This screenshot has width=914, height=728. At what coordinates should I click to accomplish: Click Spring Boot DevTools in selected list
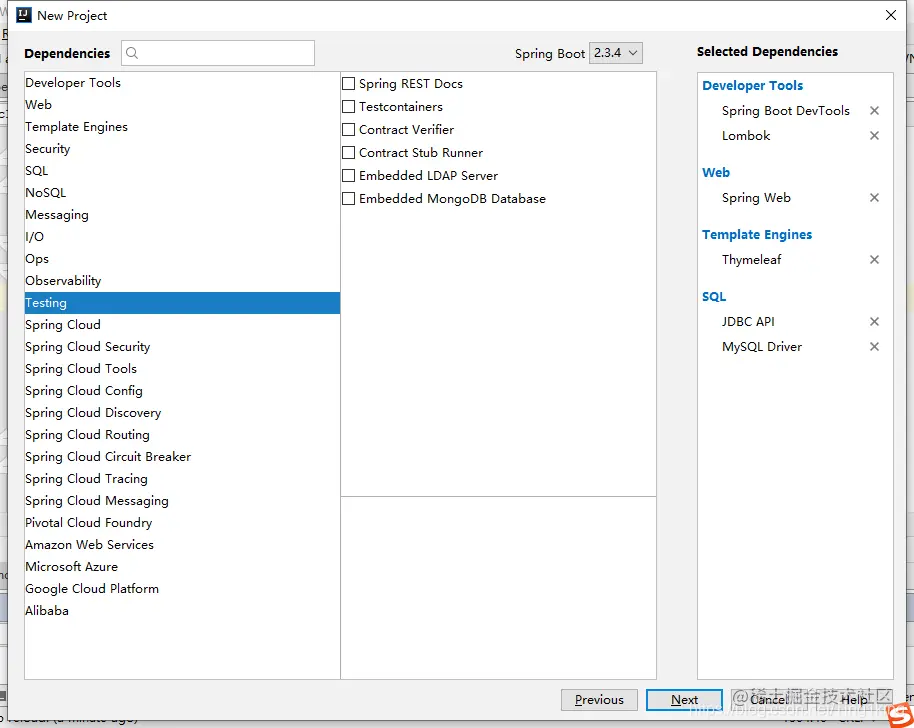click(785, 111)
